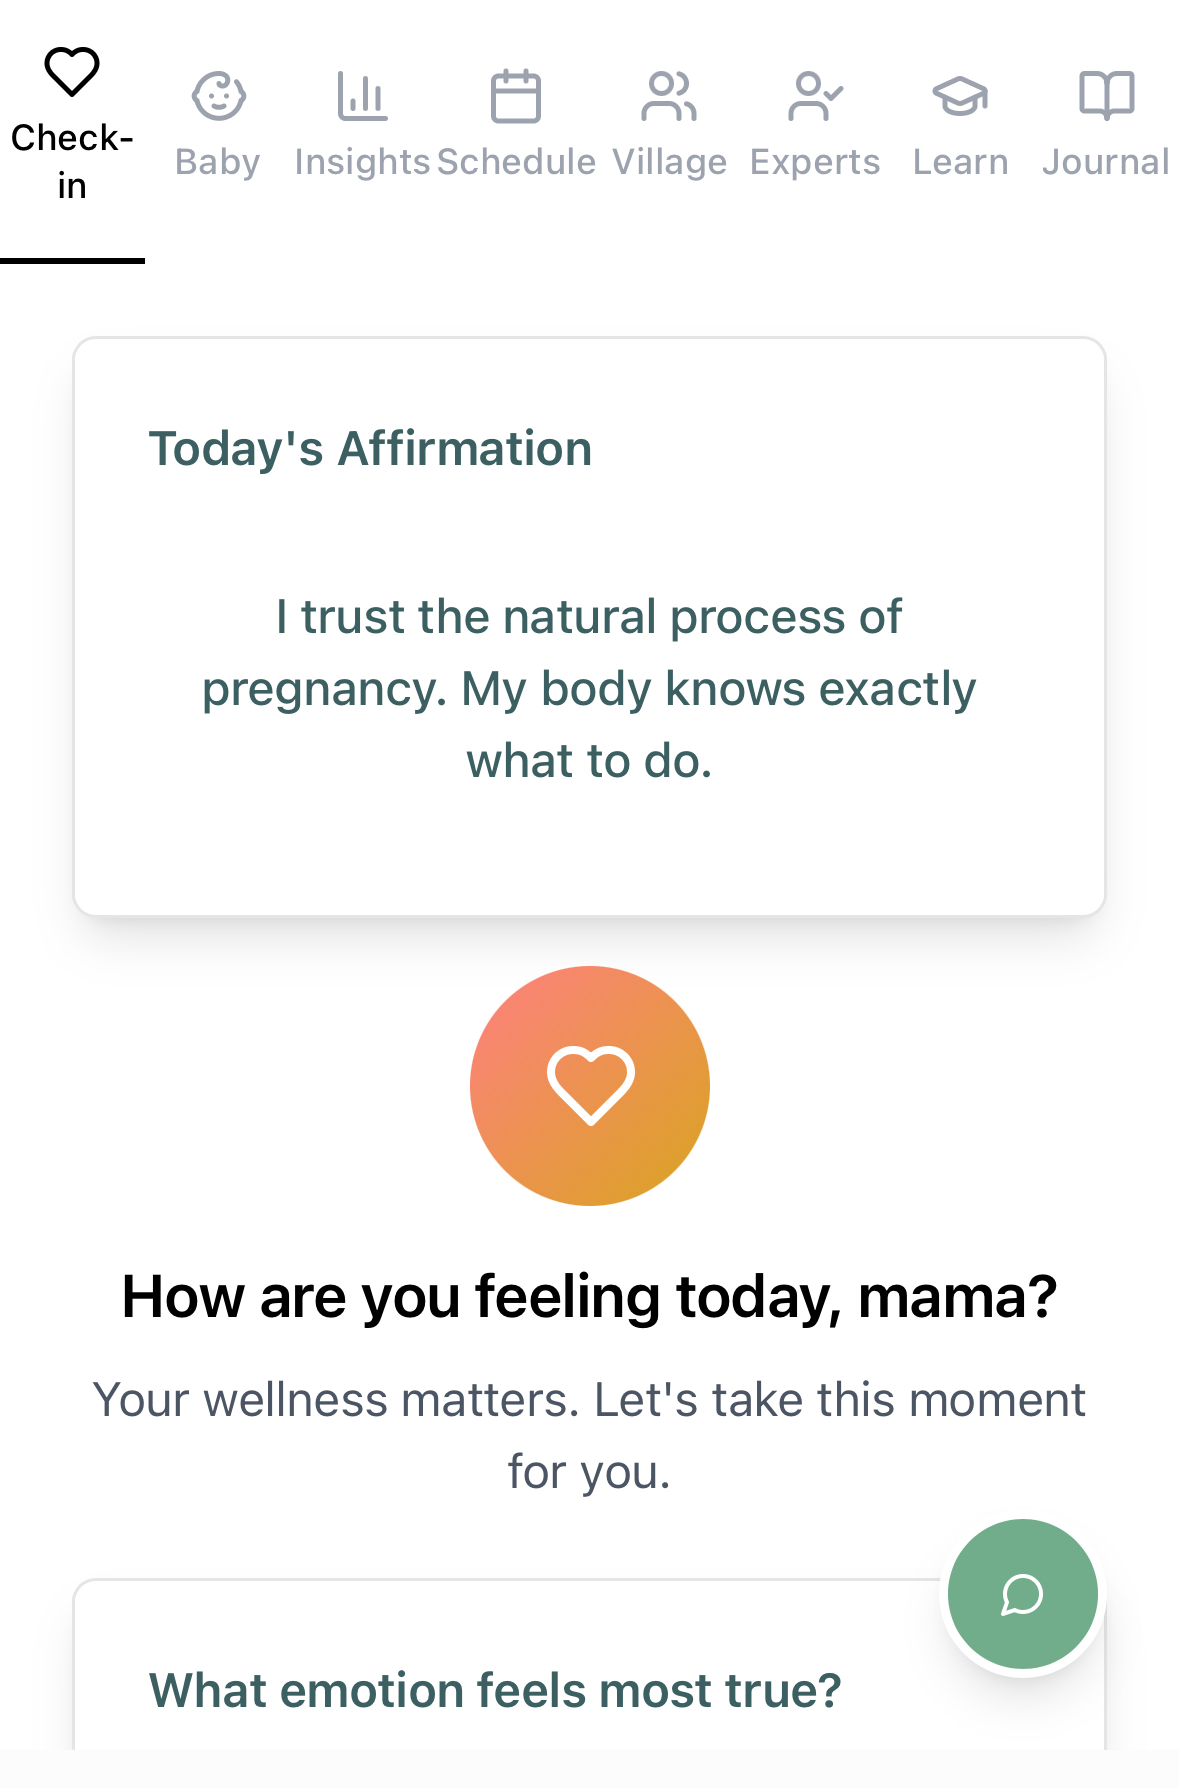Select the Village tab label
The image size is (1179, 1788).
coord(669,162)
